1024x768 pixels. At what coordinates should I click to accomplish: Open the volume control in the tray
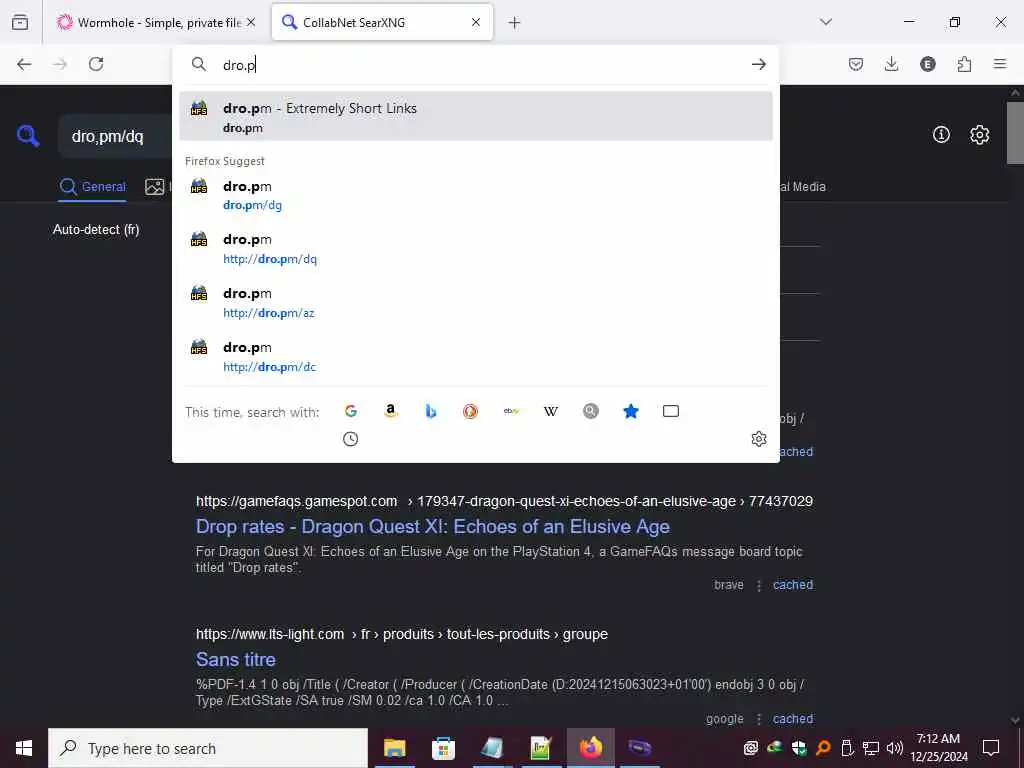coord(895,748)
